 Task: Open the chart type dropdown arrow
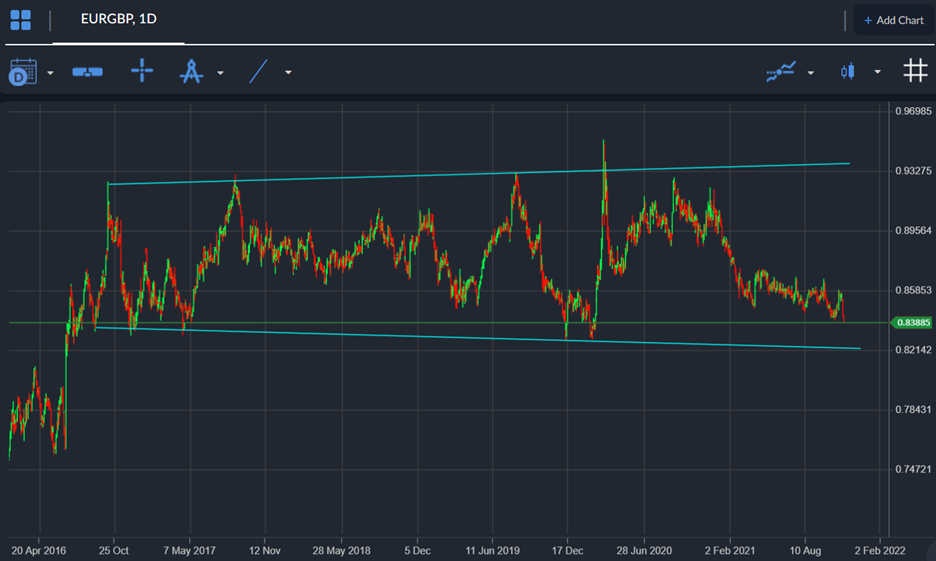pos(877,72)
